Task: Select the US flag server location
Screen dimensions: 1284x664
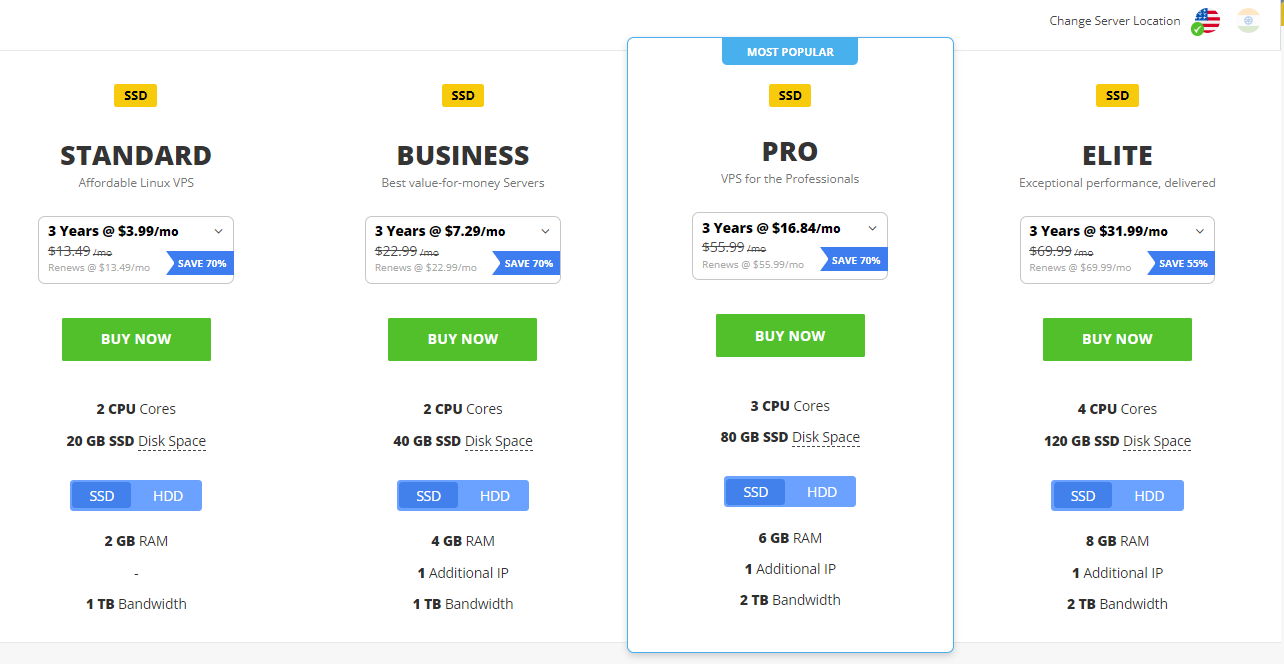Action: [1207, 20]
